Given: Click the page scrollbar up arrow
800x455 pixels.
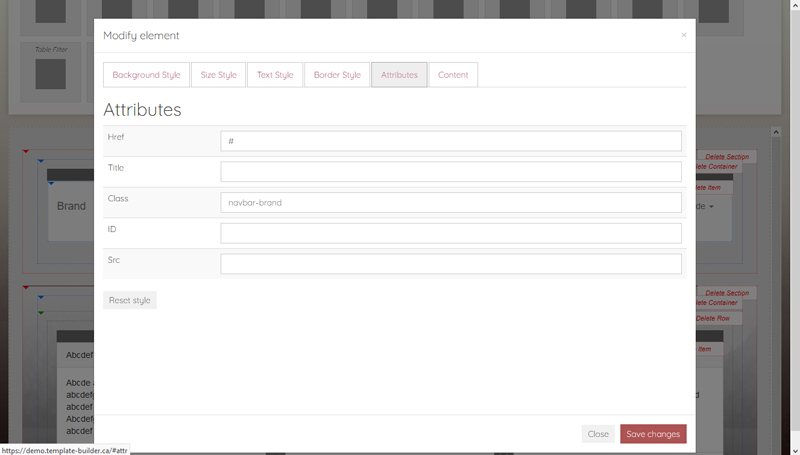Looking at the screenshot, I should click(x=775, y=132).
